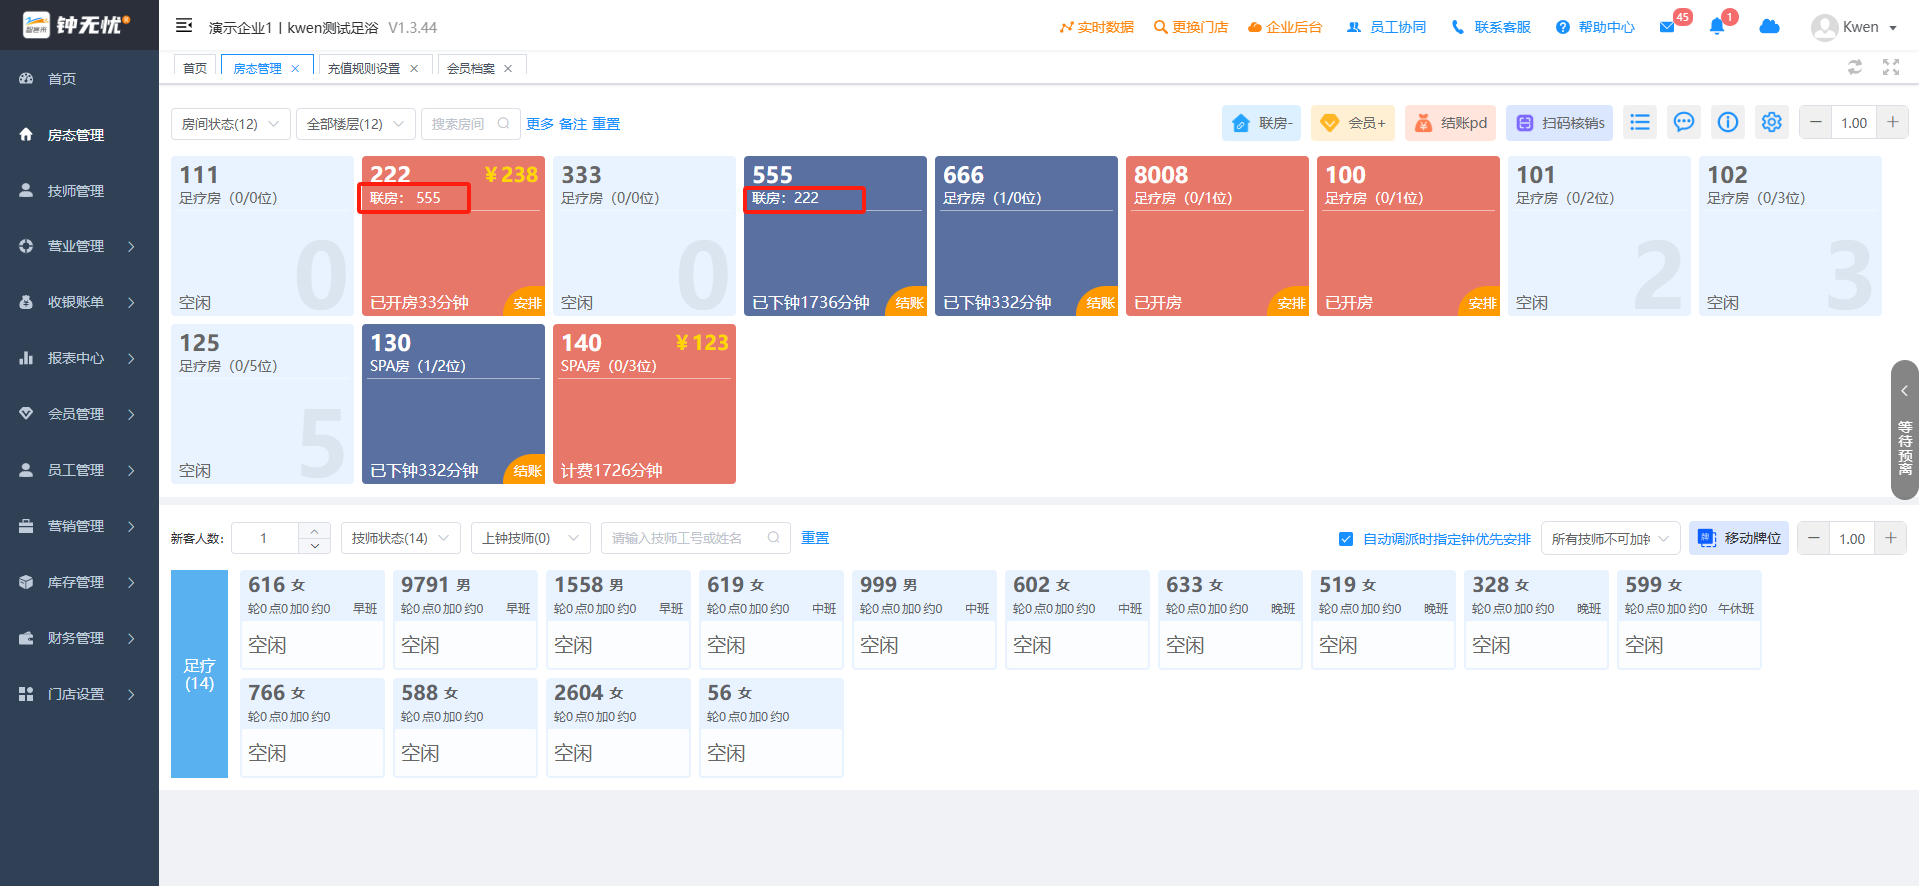Expand 门店设置 sidebar menu

79,694
